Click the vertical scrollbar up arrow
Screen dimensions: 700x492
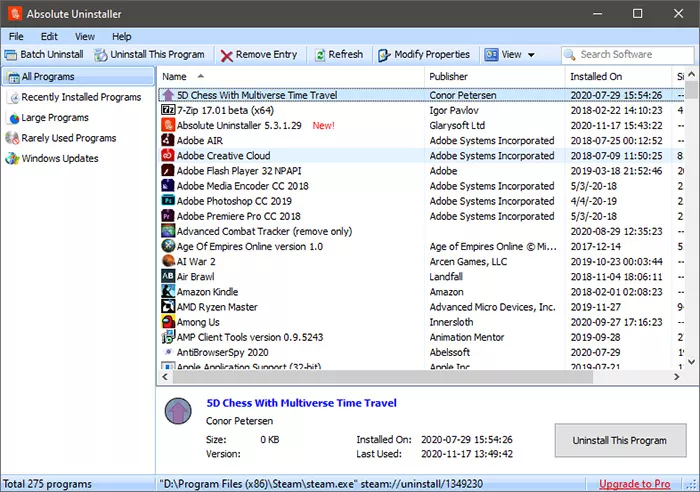point(692,74)
